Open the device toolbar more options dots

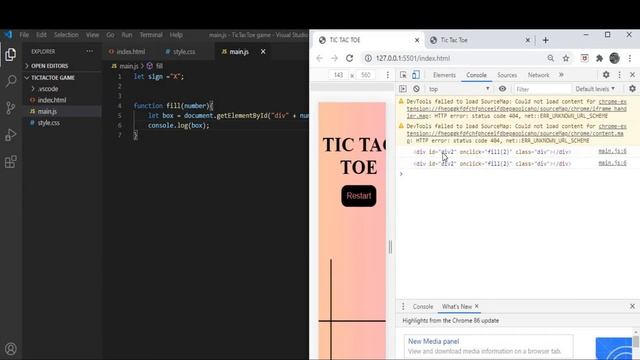click(388, 75)
